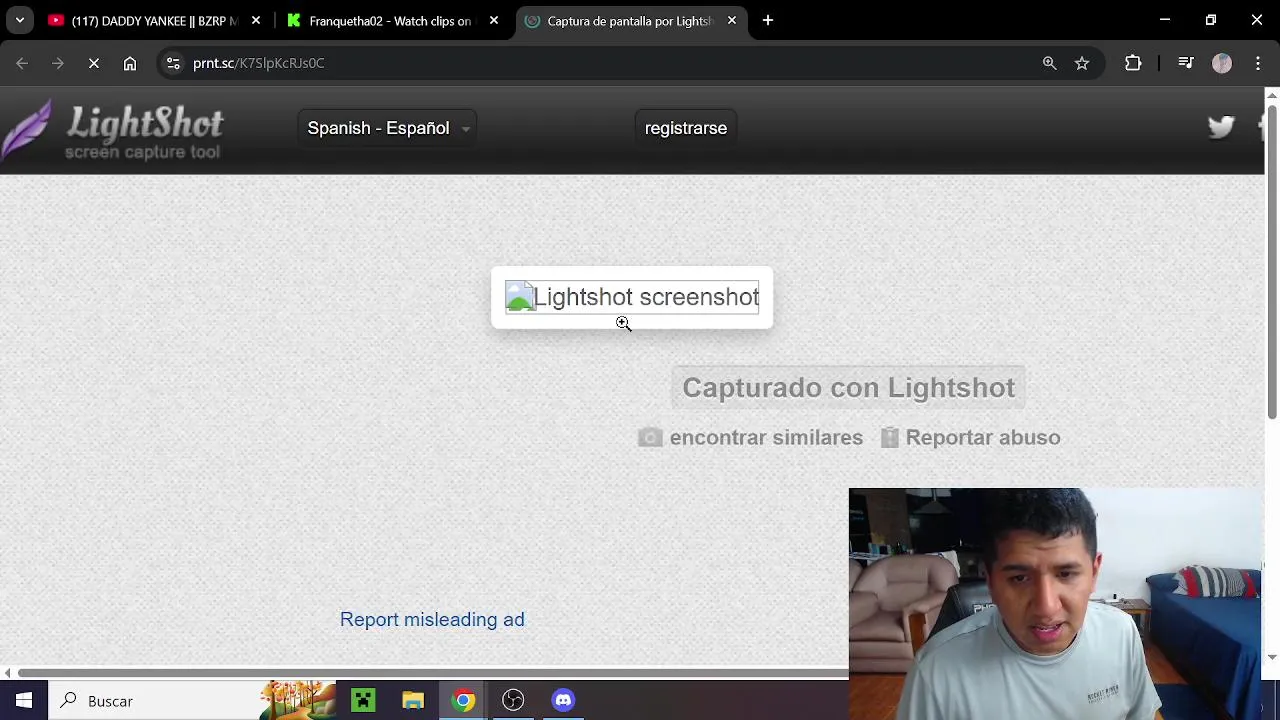This screenshot has width=1280, height=720.
Task: Open the media controls icon
Action: point(1186,63)
